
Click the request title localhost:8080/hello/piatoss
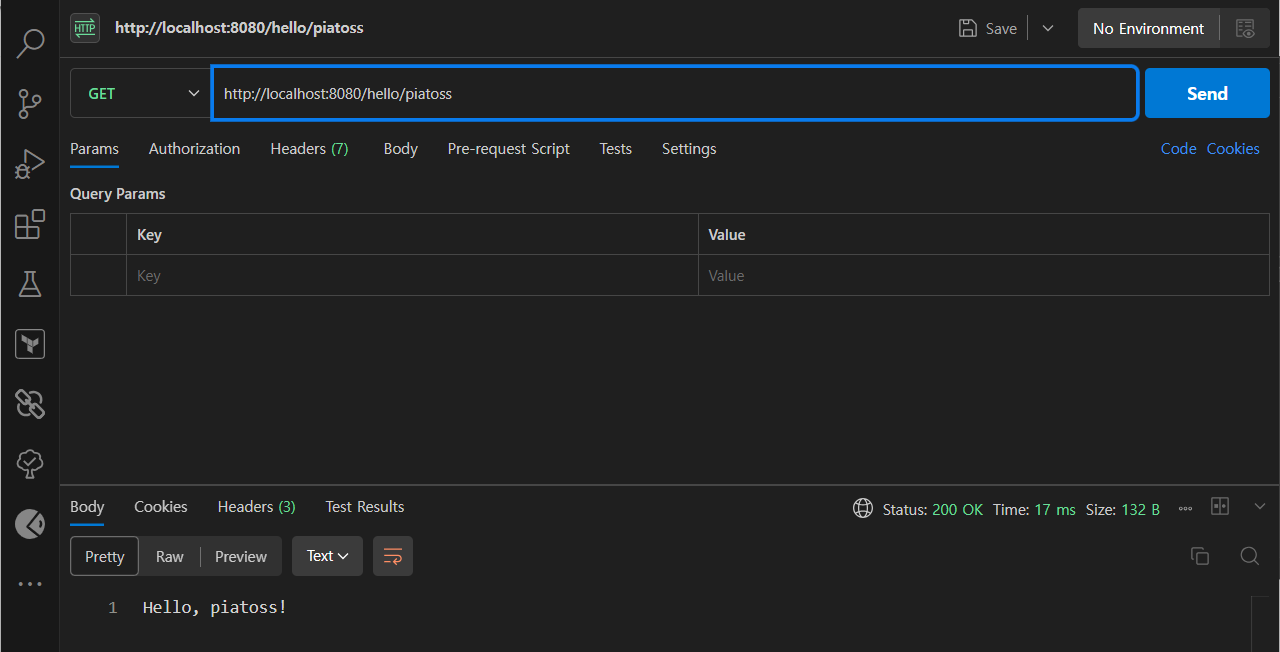point(239,28)
